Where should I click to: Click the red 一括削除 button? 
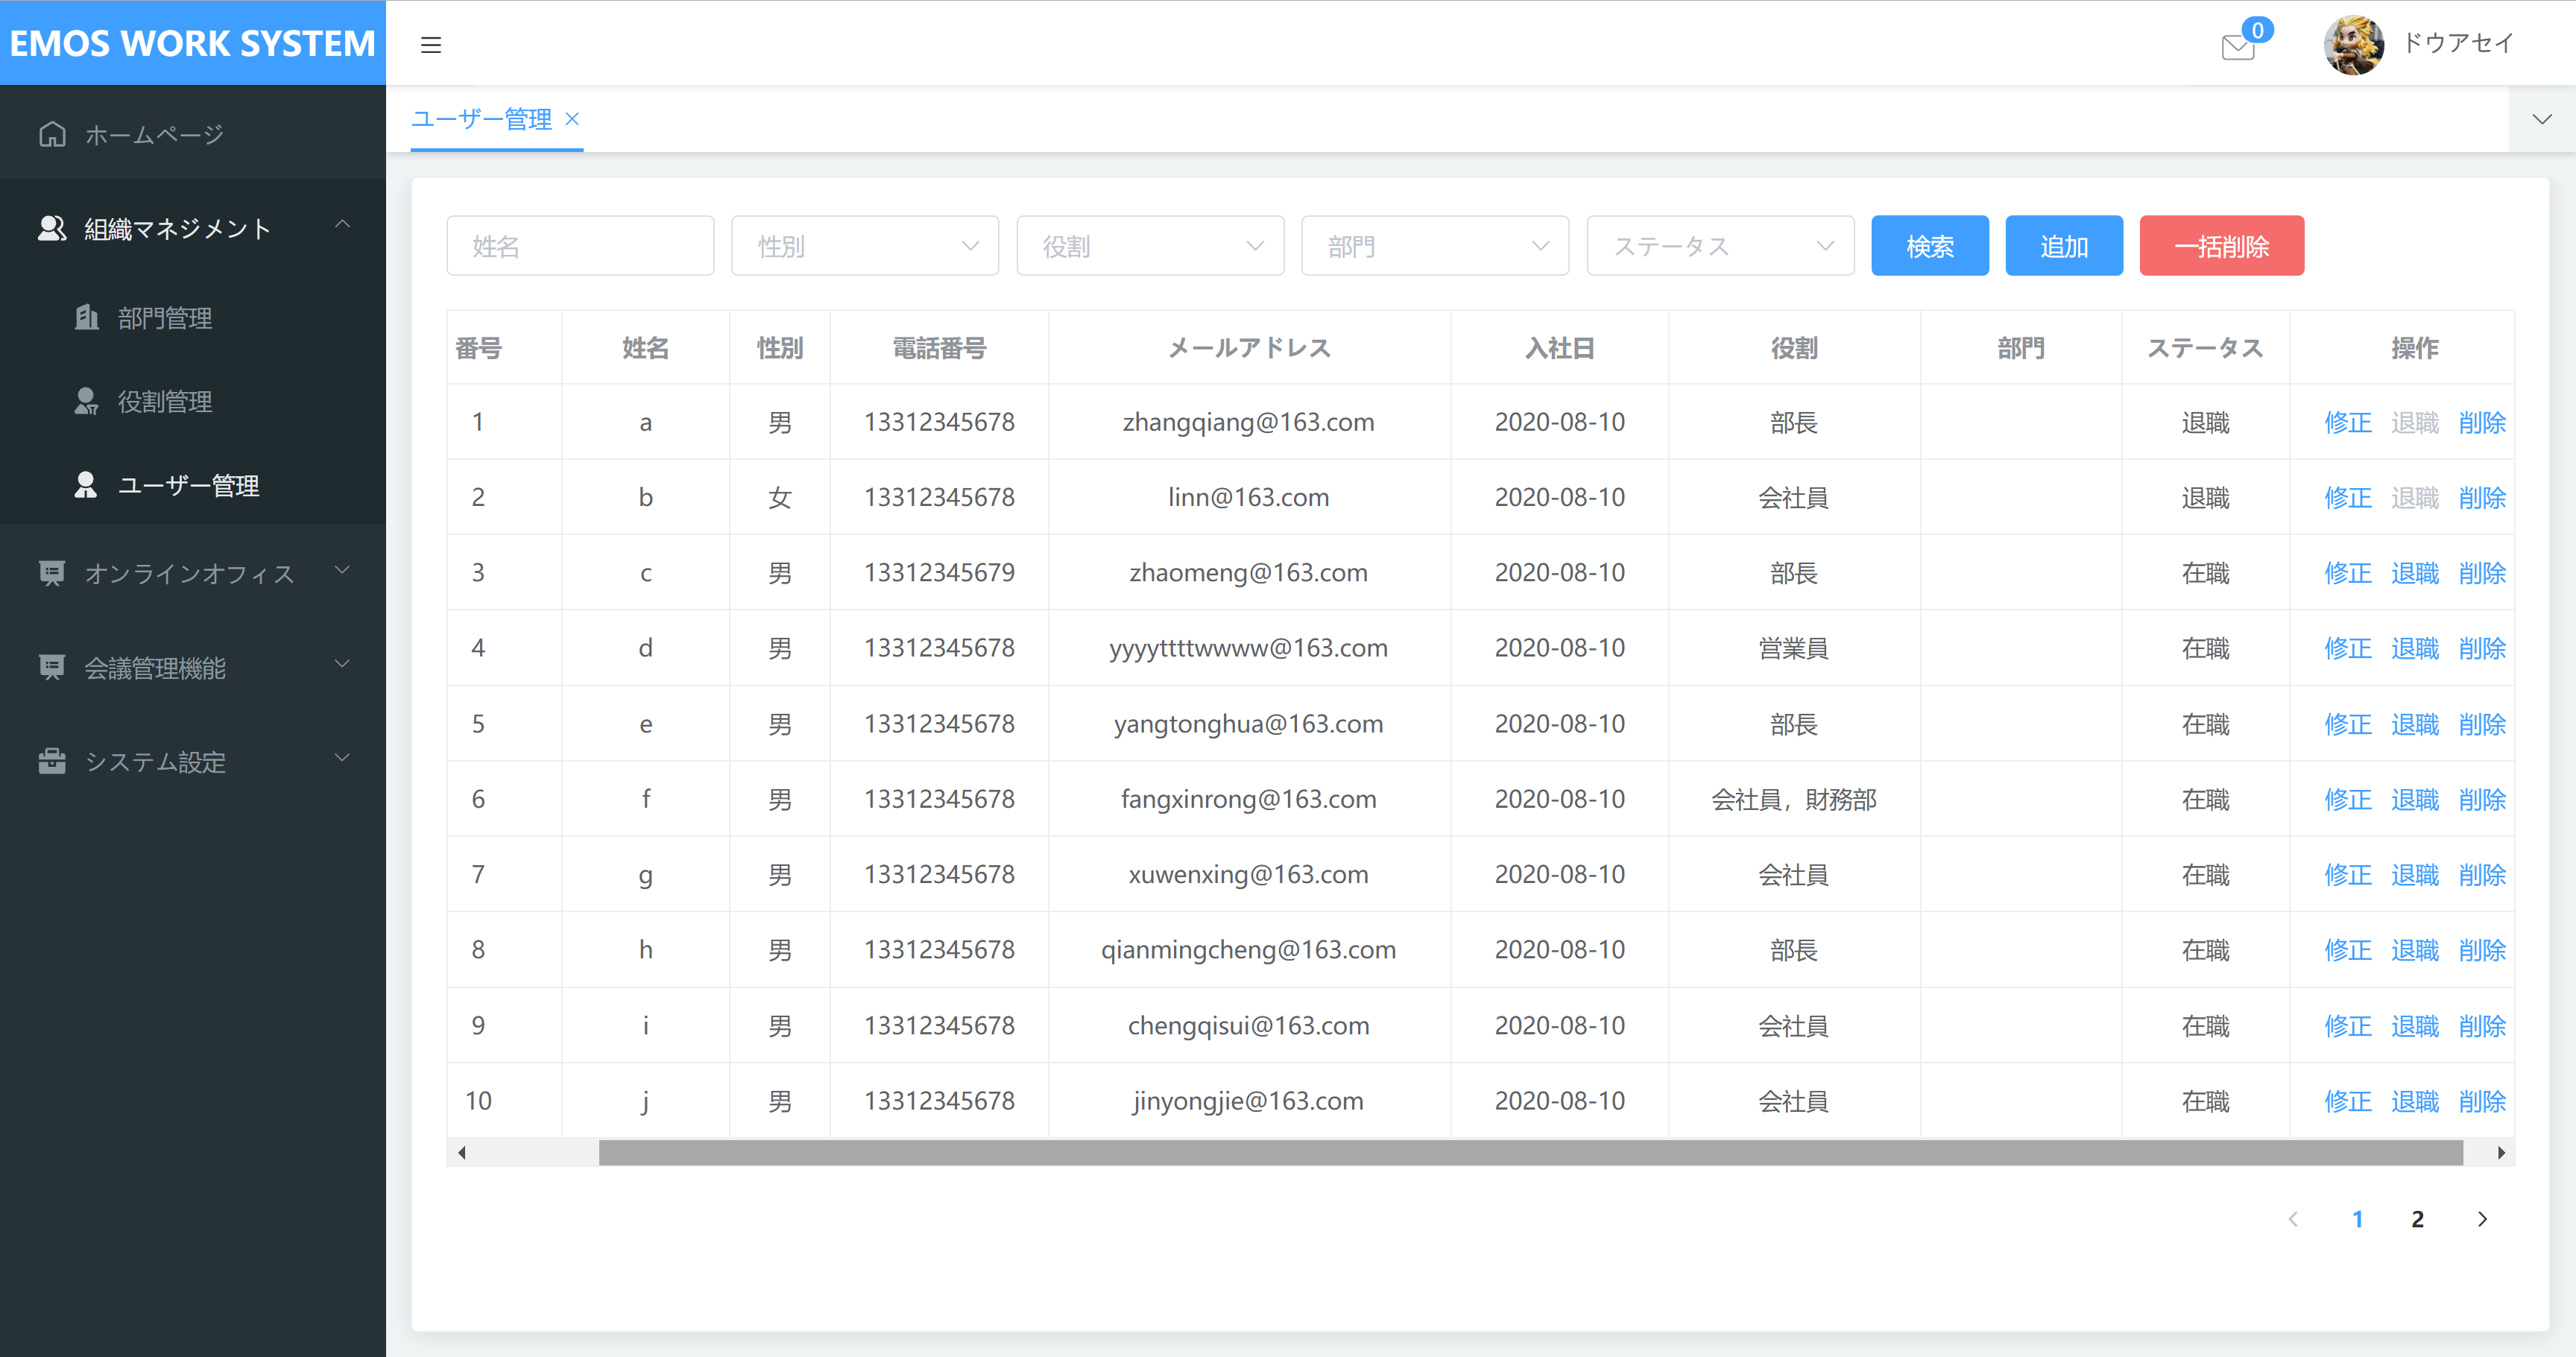(2221, 245)
